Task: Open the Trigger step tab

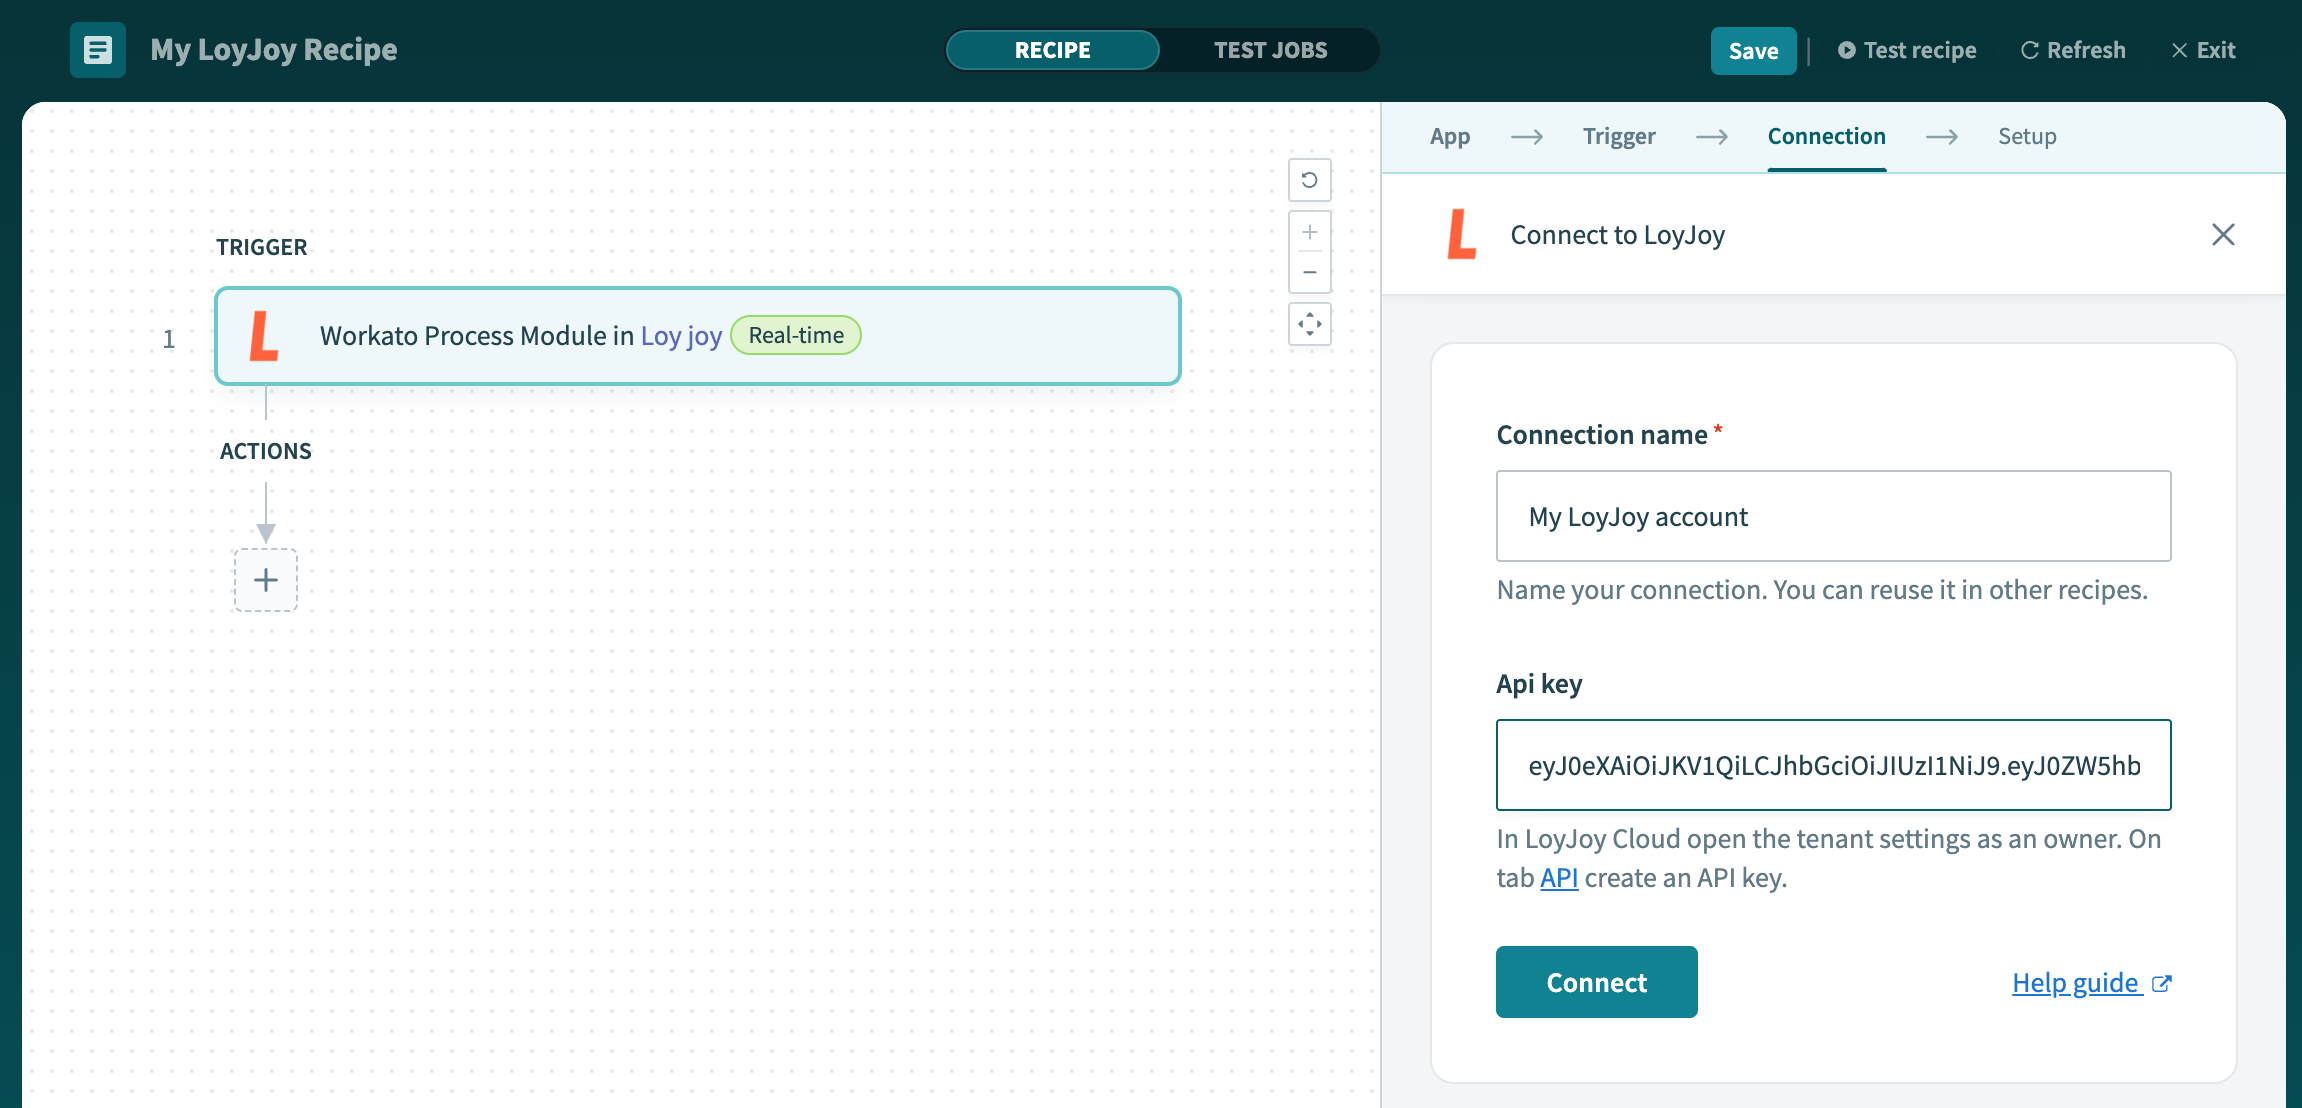Action: click(x=1618, y=136)
